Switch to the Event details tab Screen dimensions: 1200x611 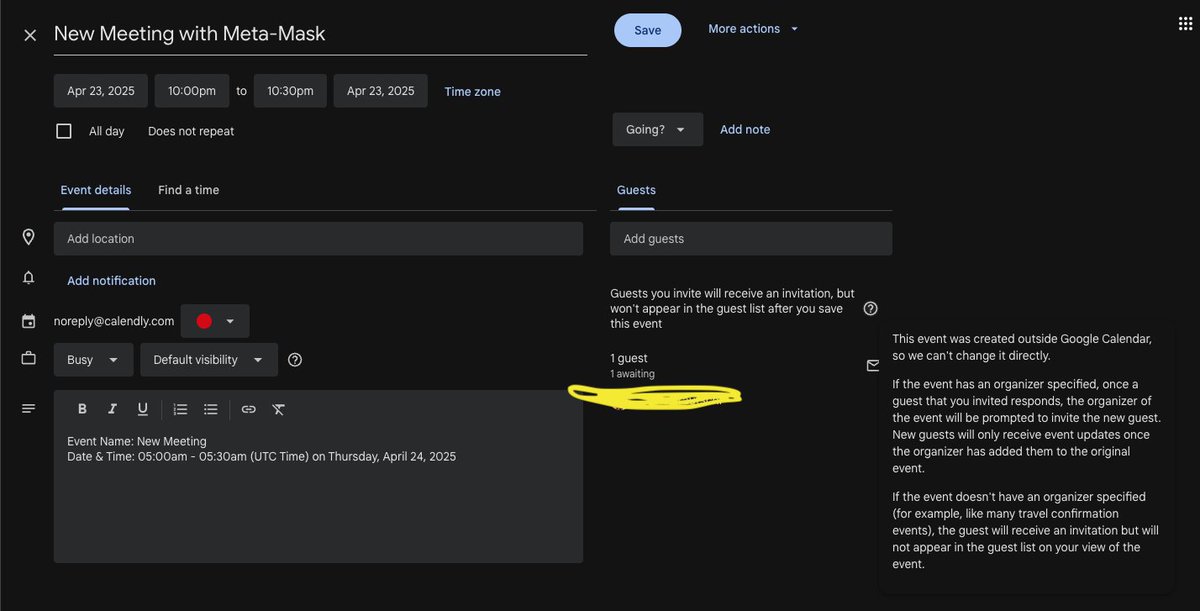click(95, 190)
